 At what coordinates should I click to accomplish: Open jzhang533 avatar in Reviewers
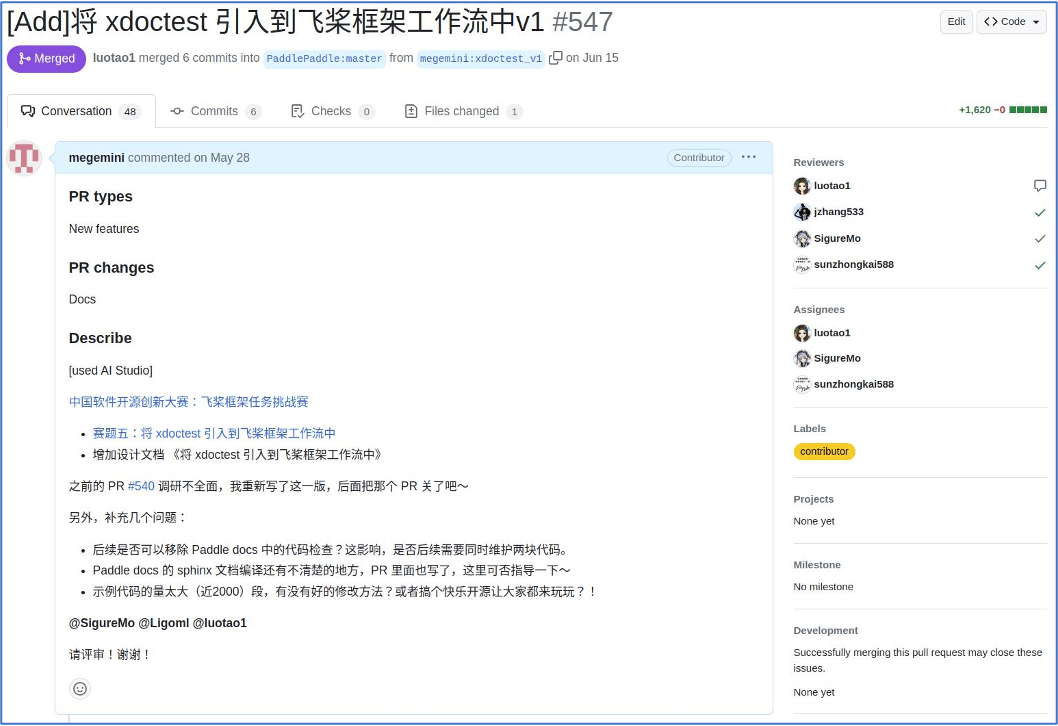click(x=802, y=212)
